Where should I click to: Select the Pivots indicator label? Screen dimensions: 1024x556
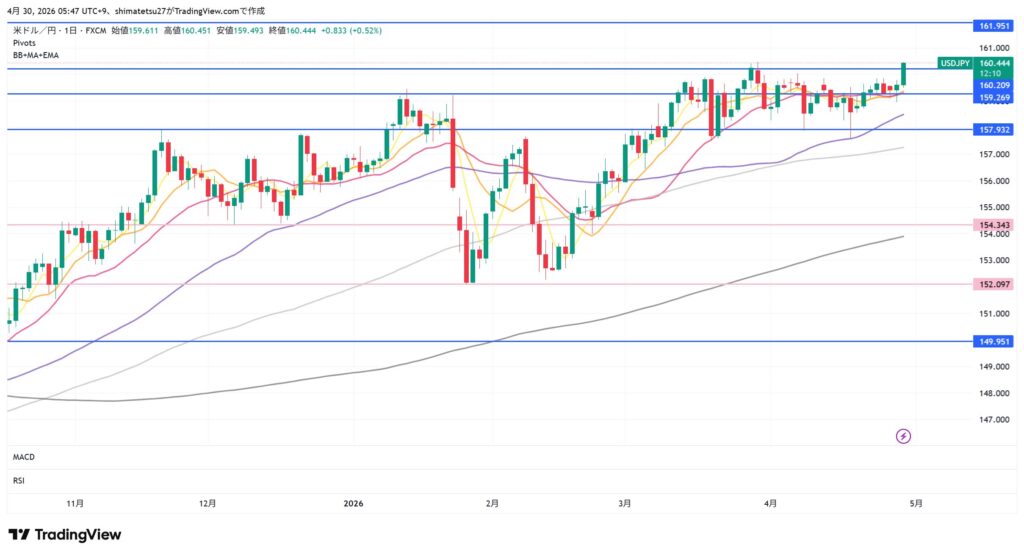24,43
